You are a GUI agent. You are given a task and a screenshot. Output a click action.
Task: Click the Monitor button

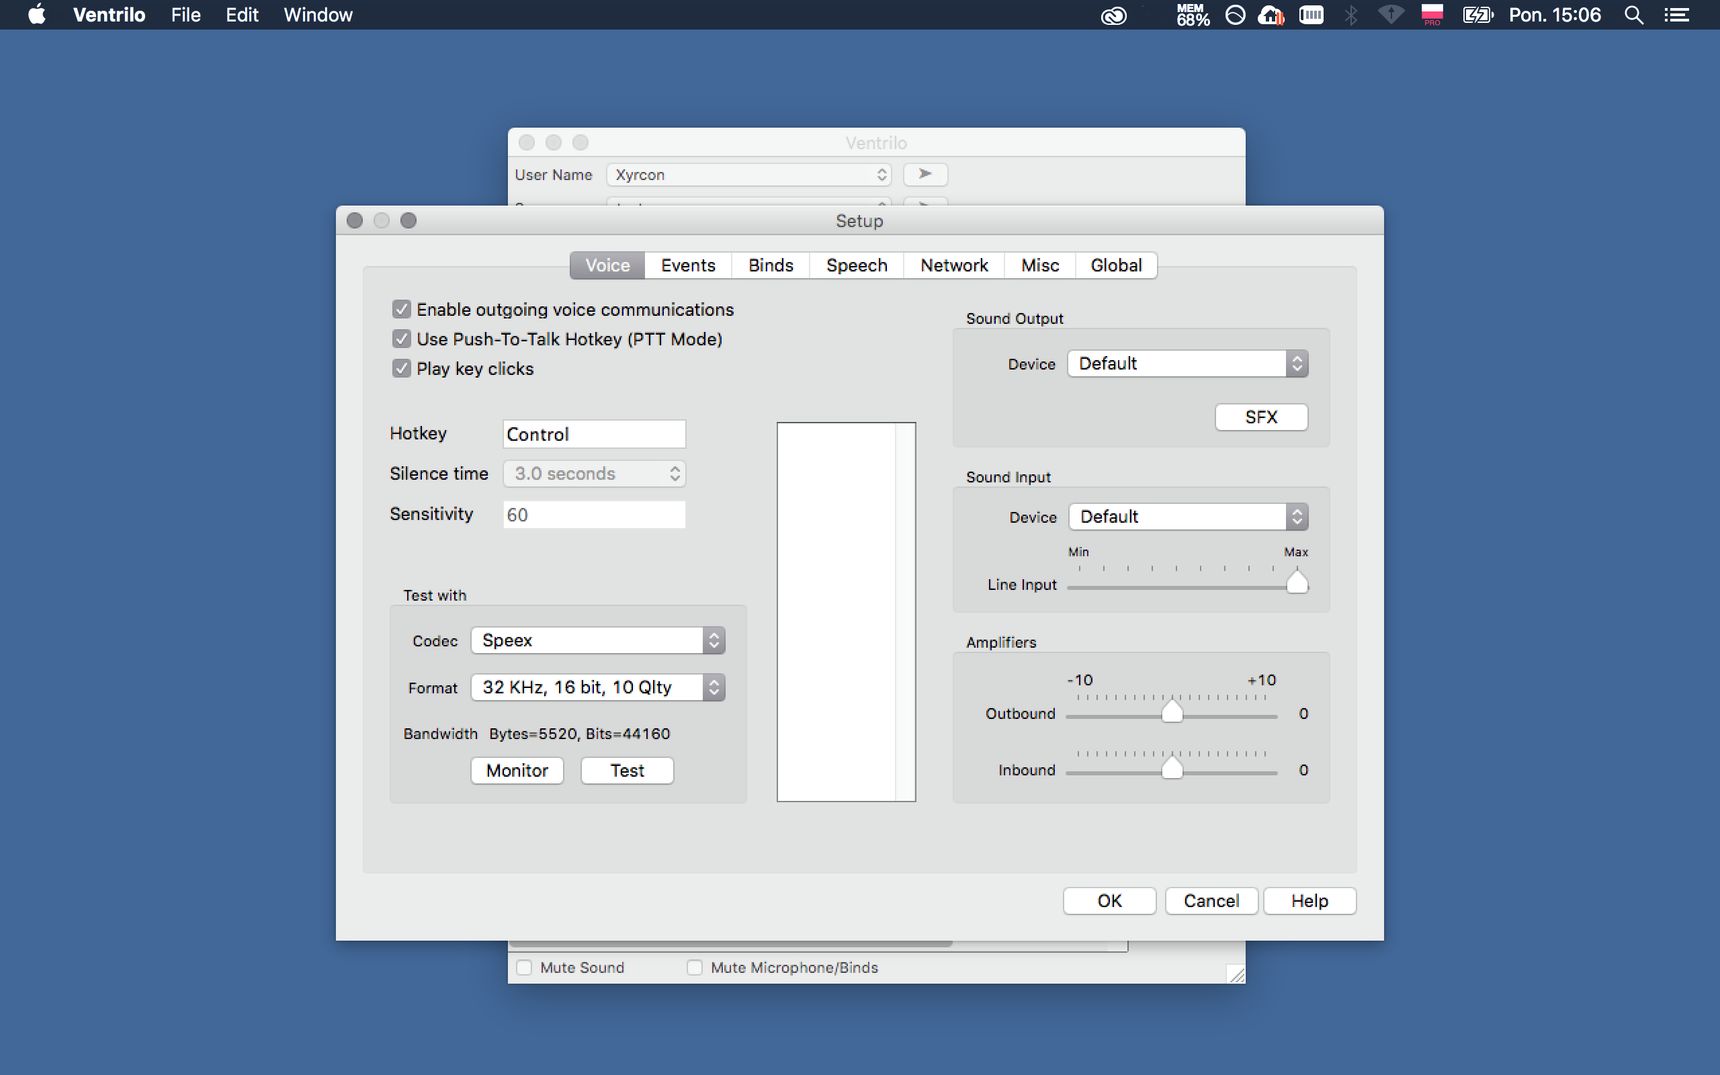pos(517,770)
